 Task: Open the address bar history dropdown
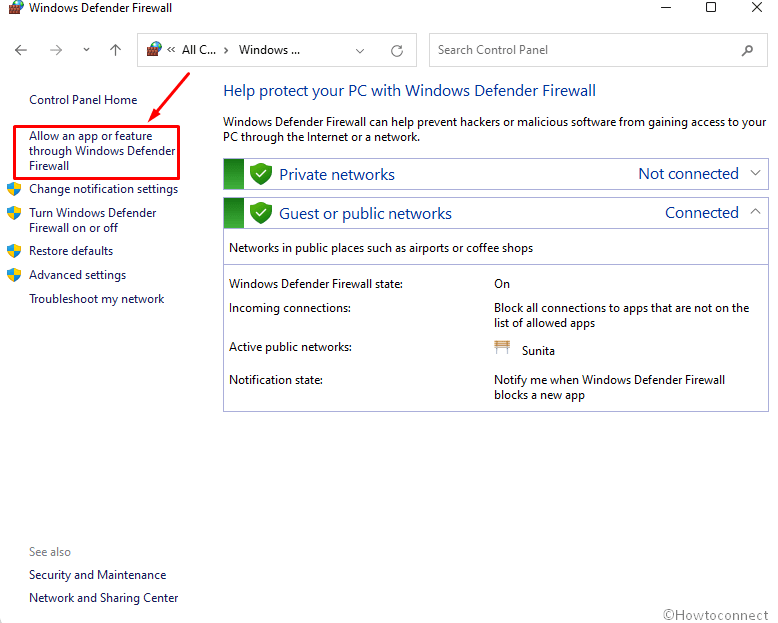point(360,51)
